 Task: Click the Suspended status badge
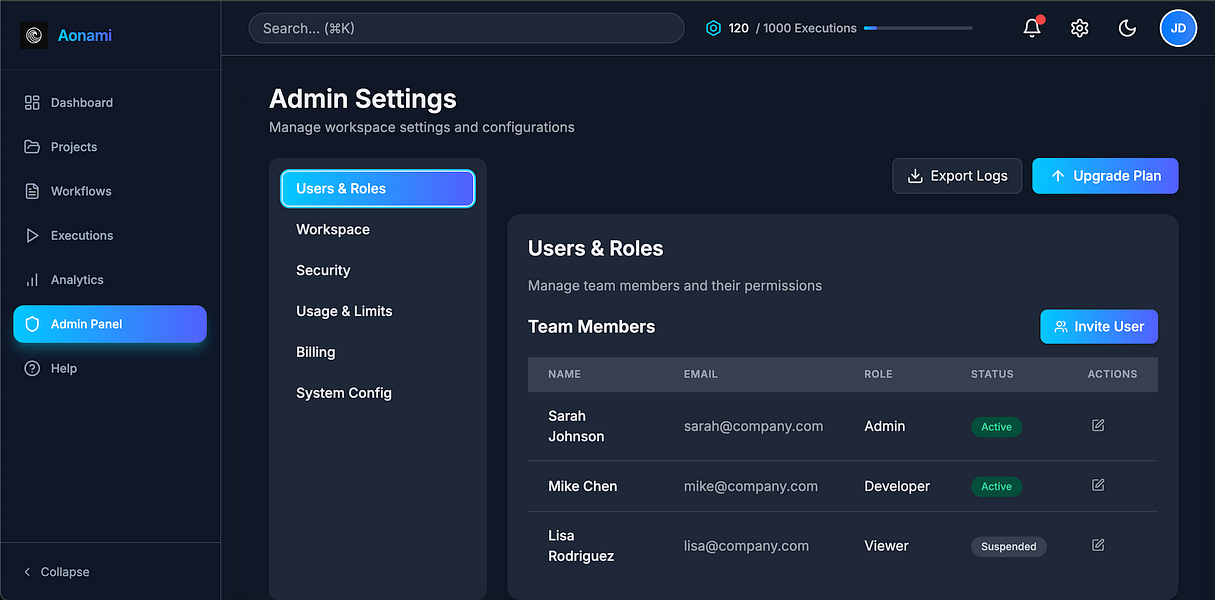[1009, 547]
